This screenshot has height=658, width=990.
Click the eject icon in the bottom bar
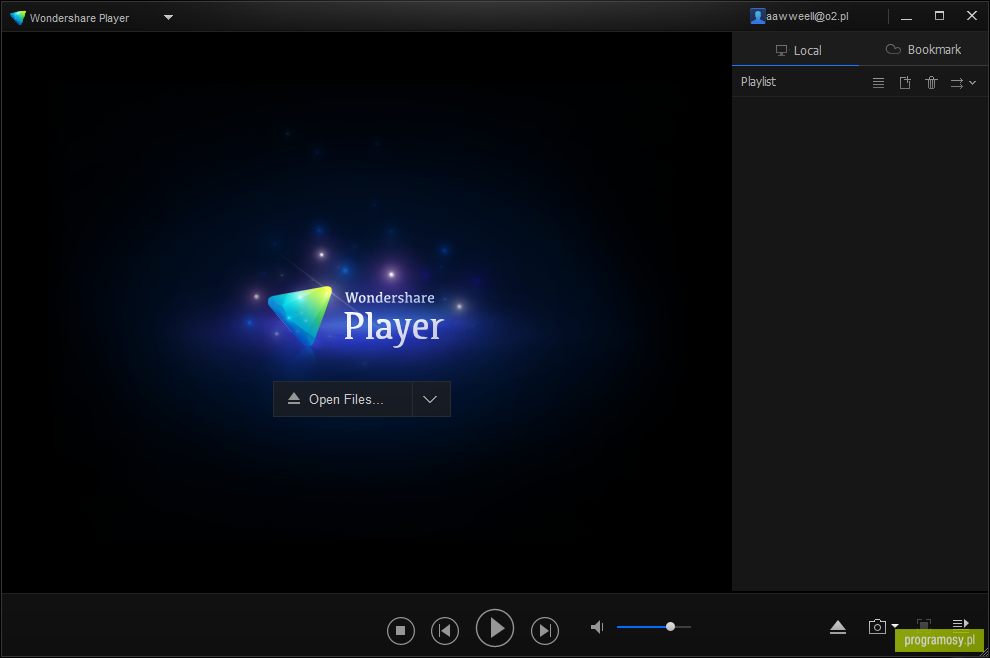pyautogui.click(x=838, y=627)
